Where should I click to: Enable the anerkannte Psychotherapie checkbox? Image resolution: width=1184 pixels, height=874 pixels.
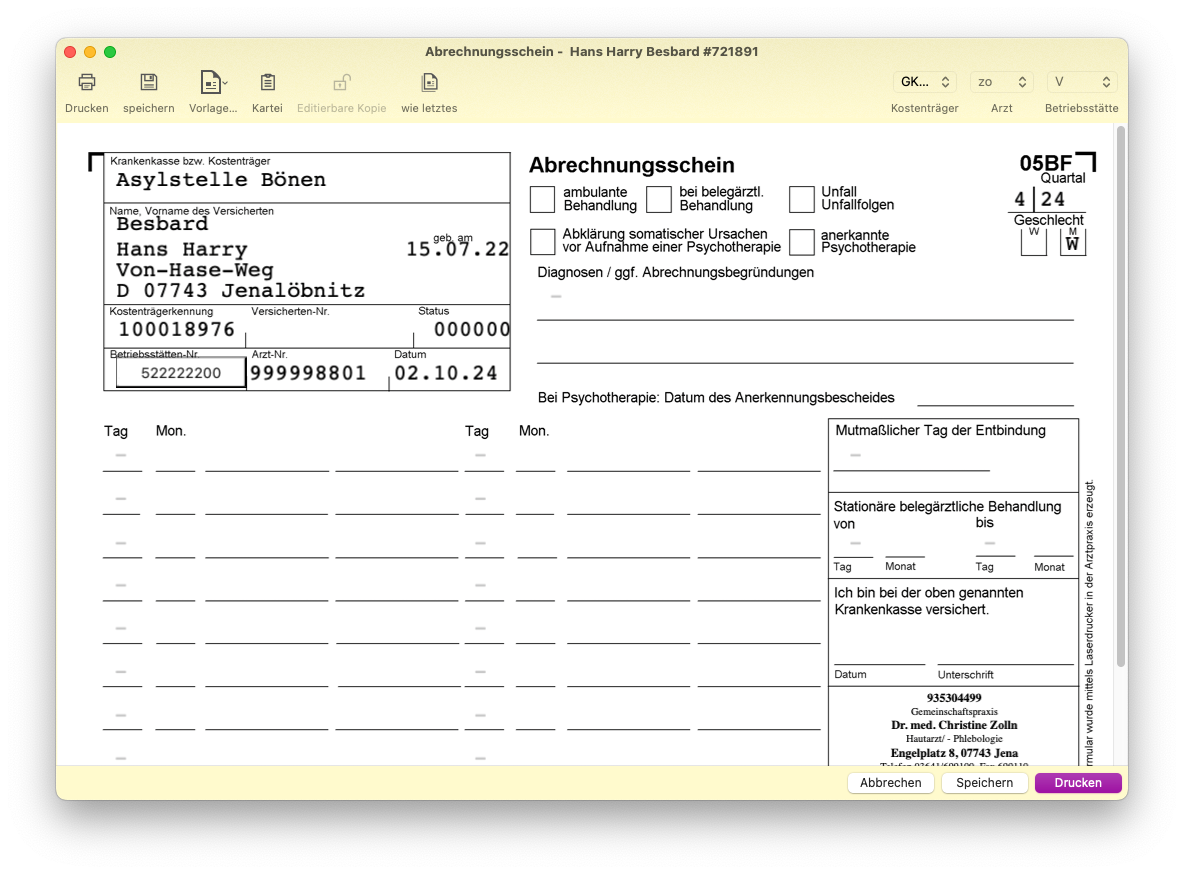(x=801, y=242)
